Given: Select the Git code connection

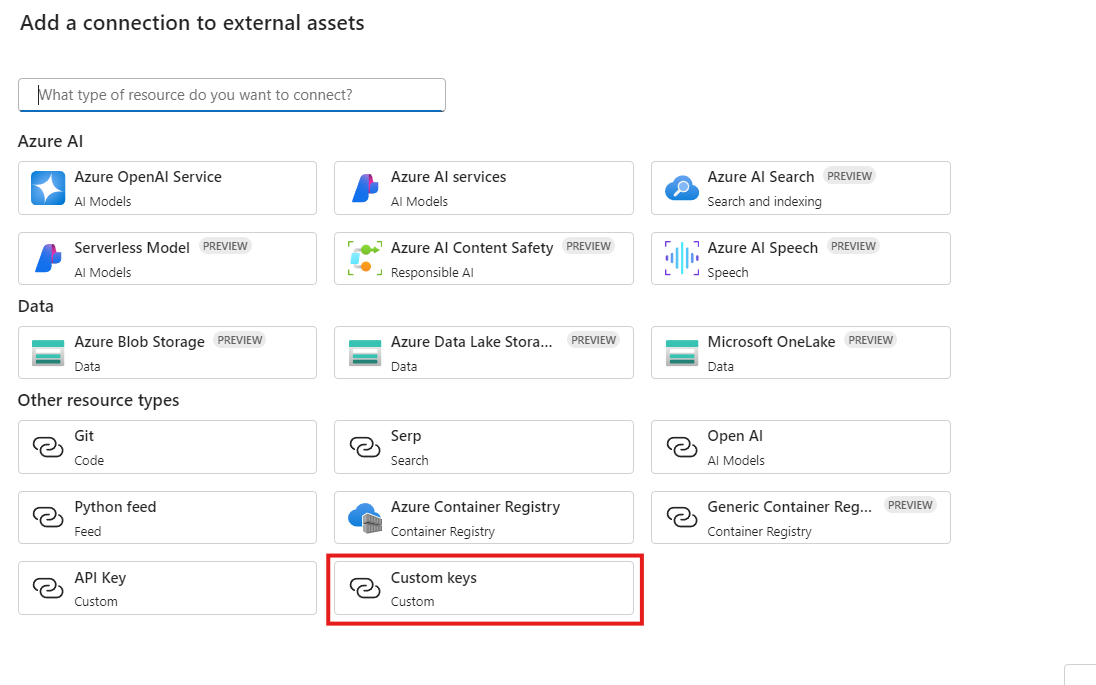Looking at the screenshot, I should tap(167, 447).
